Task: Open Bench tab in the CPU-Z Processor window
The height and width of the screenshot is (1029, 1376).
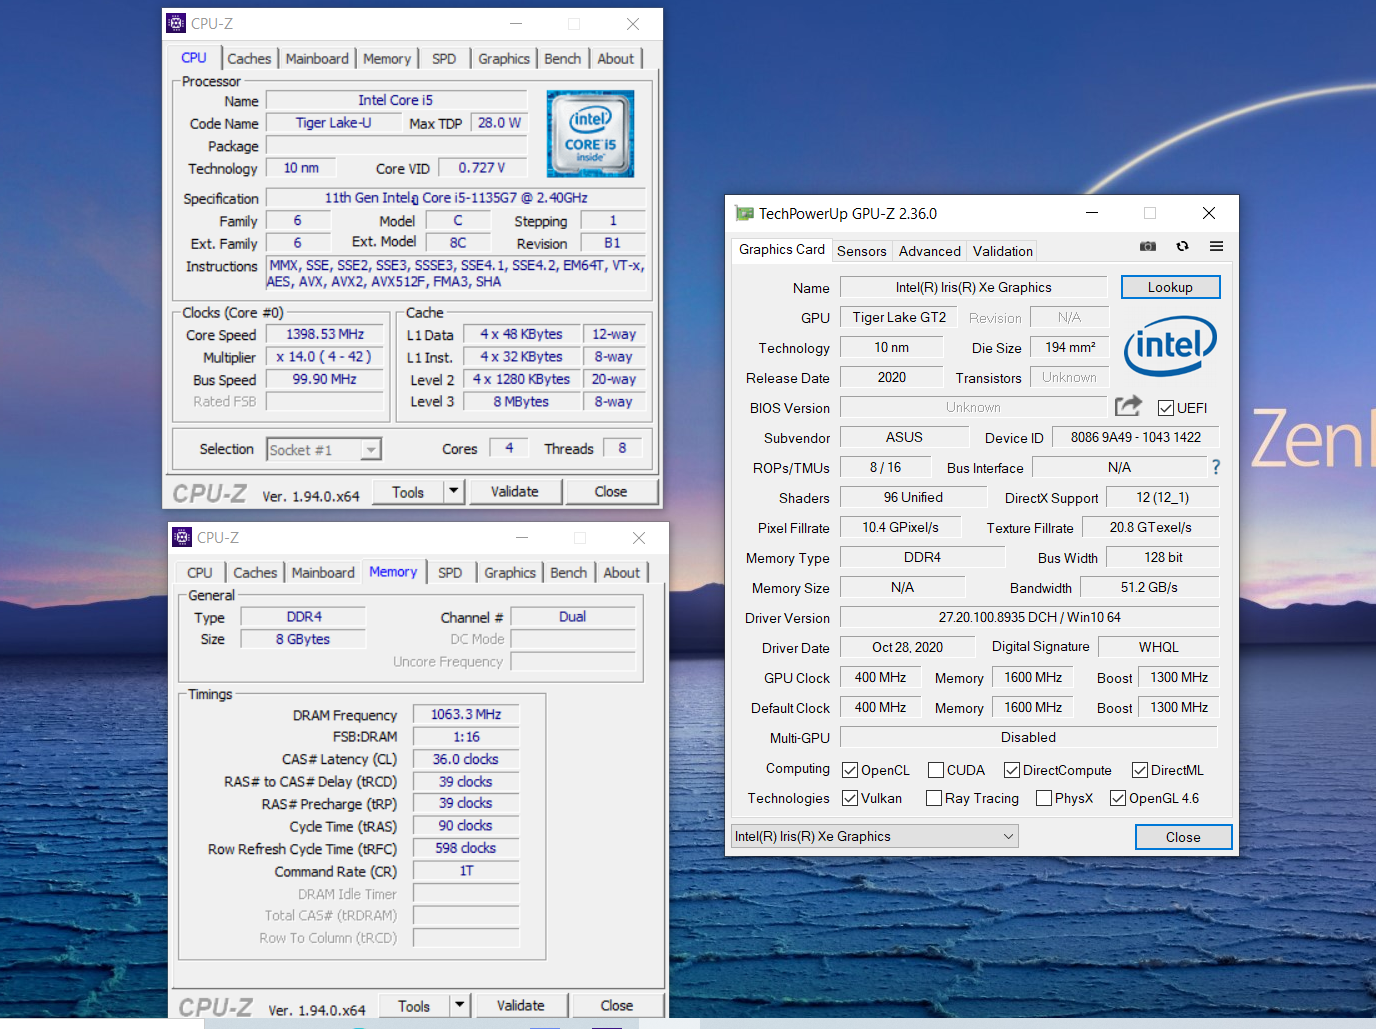Action: [563, 59]
